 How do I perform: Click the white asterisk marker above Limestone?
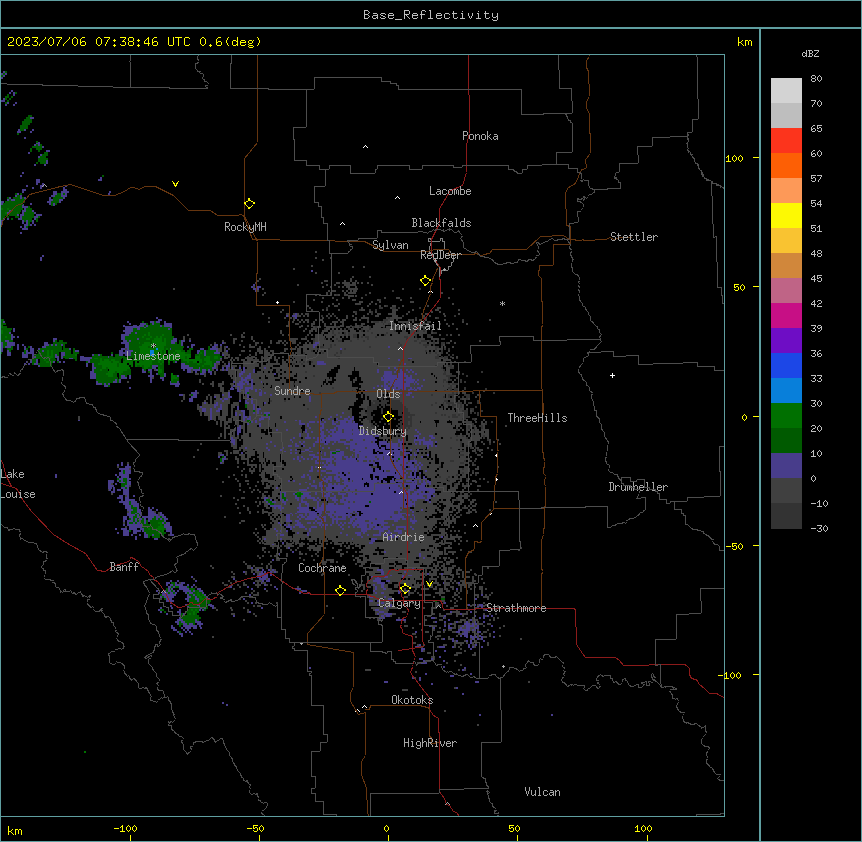pyautogui.click(x=153, y=346)
